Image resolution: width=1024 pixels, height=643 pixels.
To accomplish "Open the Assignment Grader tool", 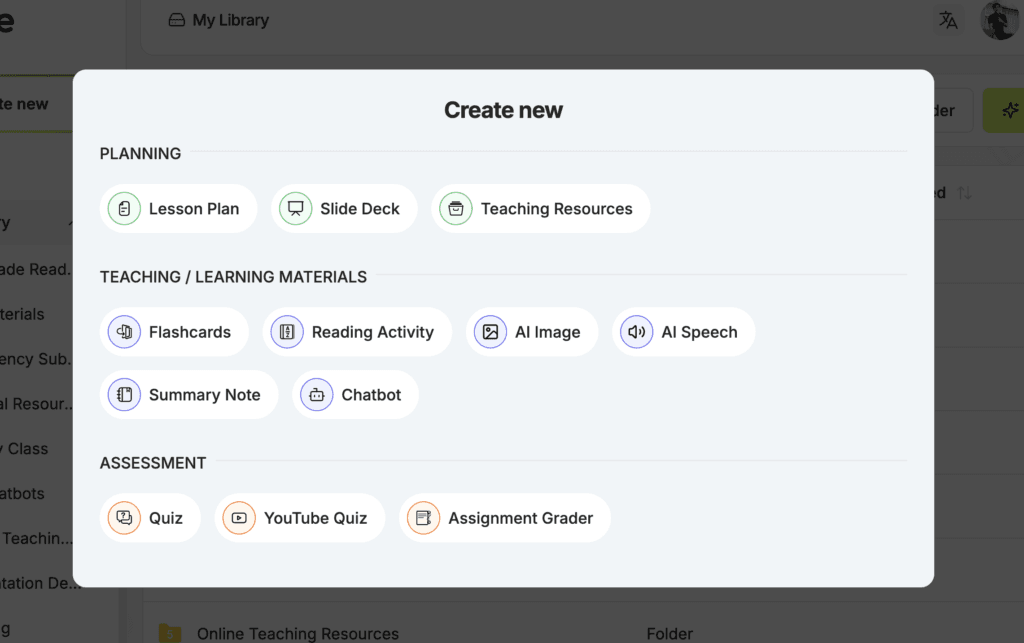I will [x=505, y=518].
